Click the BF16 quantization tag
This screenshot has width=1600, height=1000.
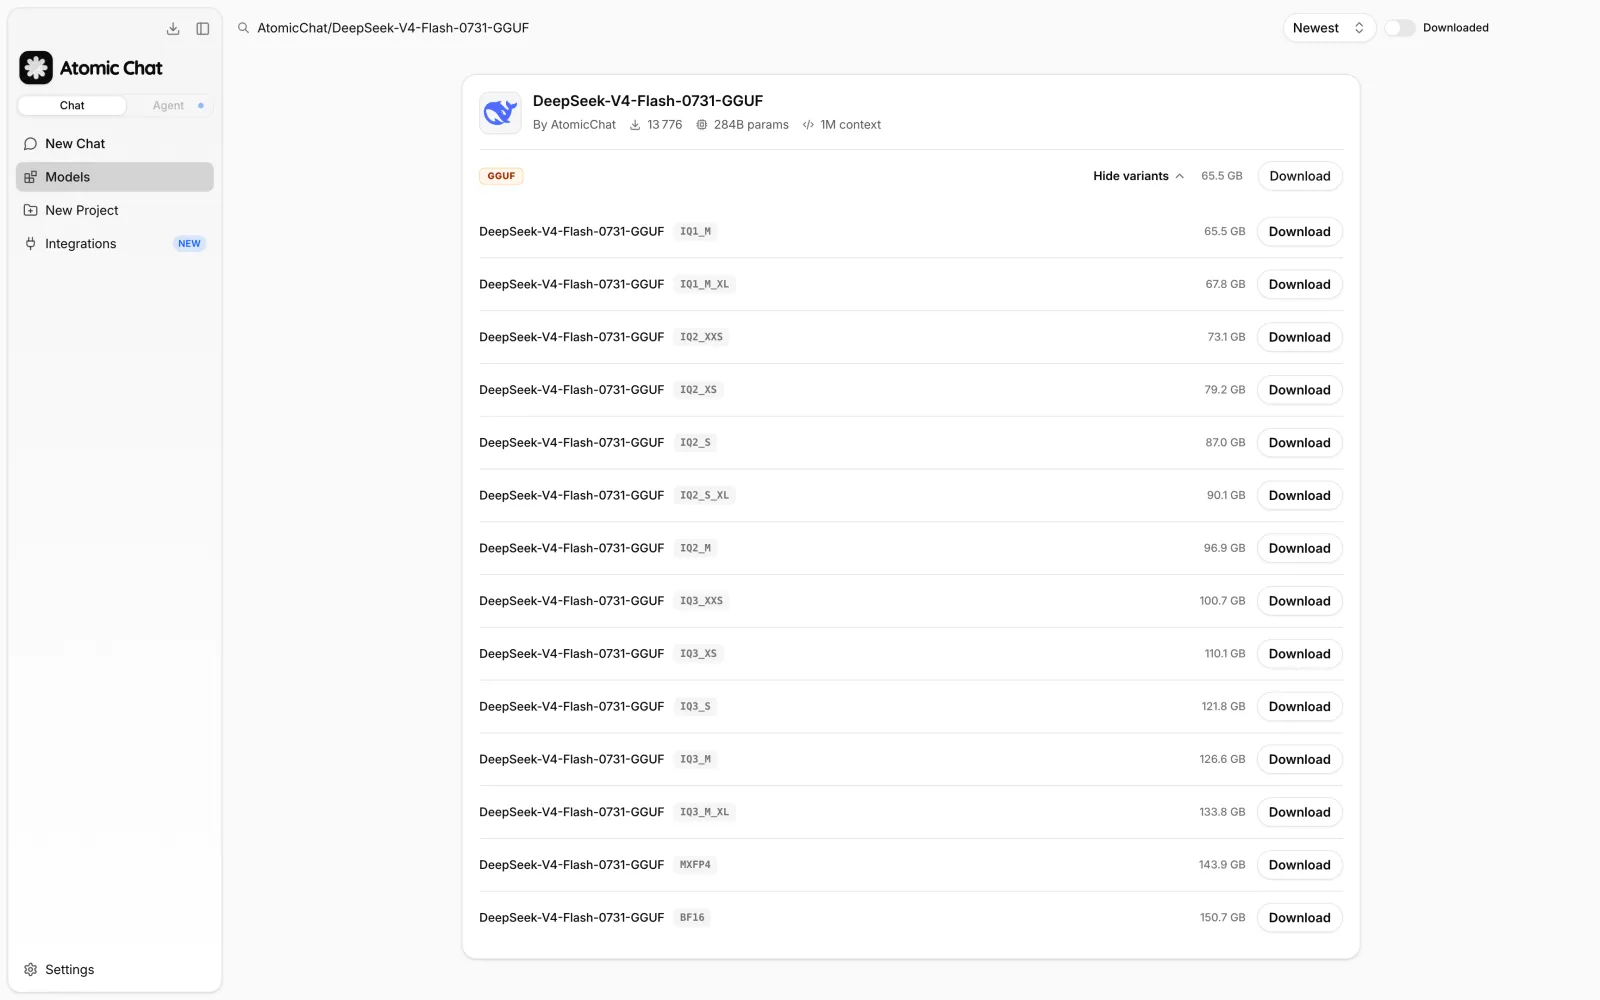tap(692, 918)
